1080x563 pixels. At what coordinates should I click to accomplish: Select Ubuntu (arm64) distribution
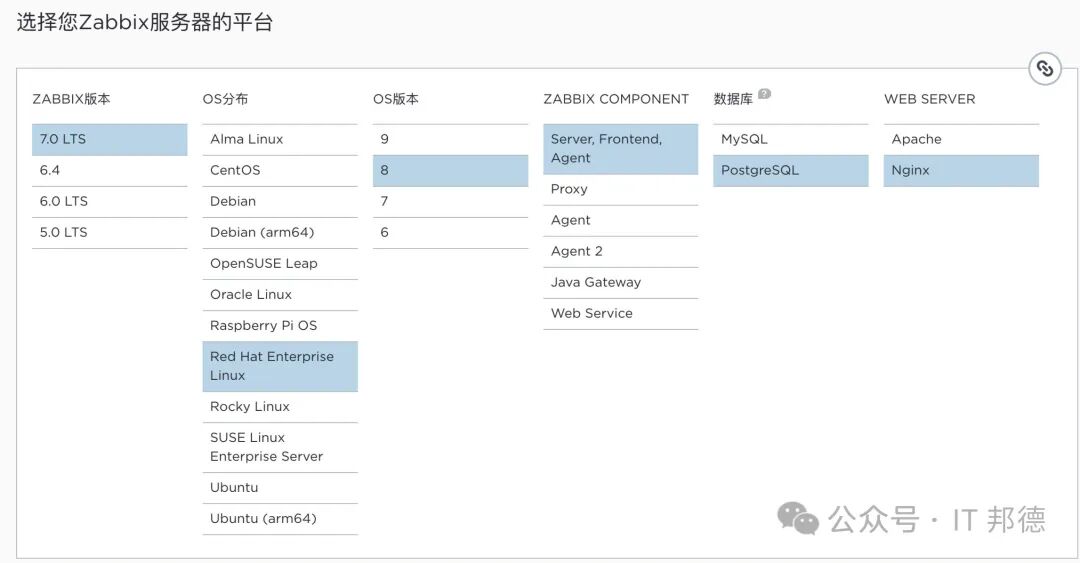[280, 518]
